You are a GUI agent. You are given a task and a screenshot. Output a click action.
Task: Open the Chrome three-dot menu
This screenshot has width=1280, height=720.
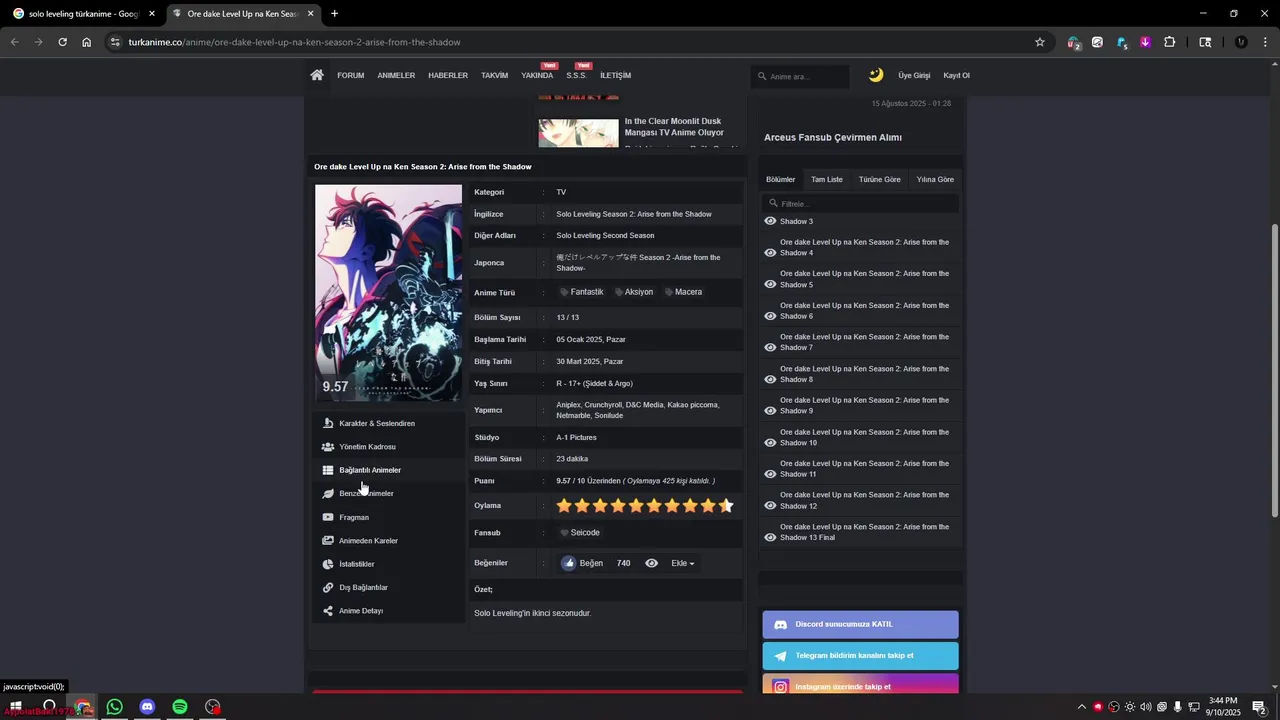click(1265, 42)
